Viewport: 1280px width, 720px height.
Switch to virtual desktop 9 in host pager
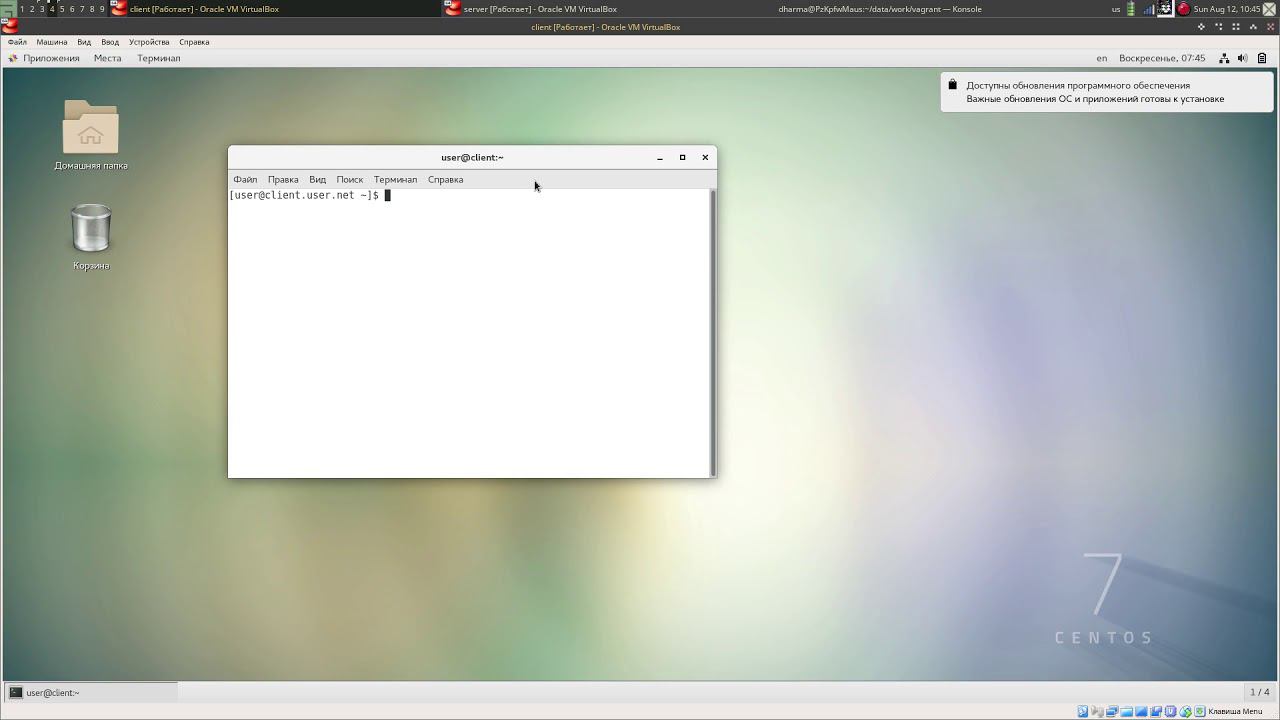point(102,9)
